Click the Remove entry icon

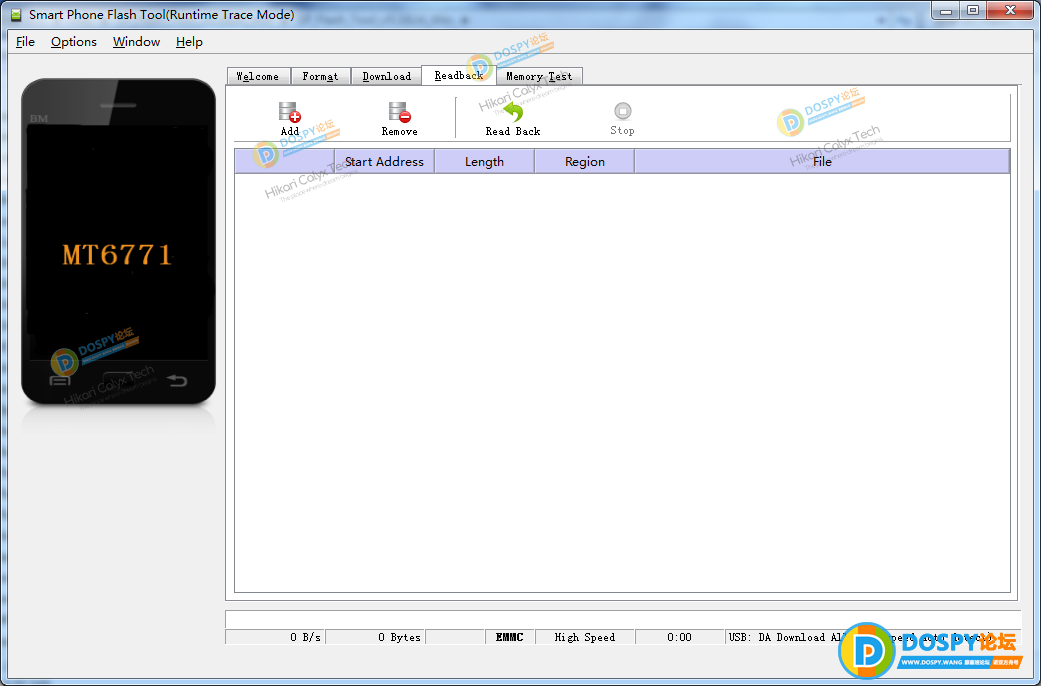click(x=400, y=112)
